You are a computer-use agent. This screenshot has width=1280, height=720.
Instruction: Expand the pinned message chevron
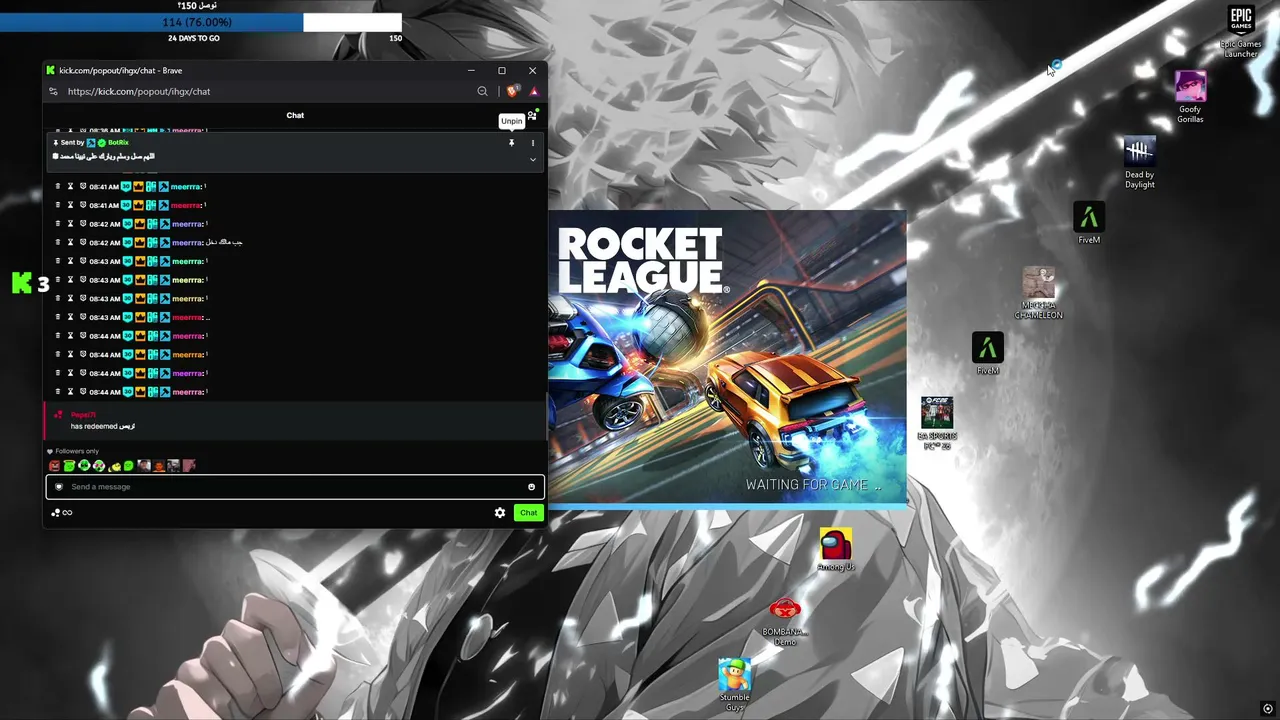click(532, 159)
